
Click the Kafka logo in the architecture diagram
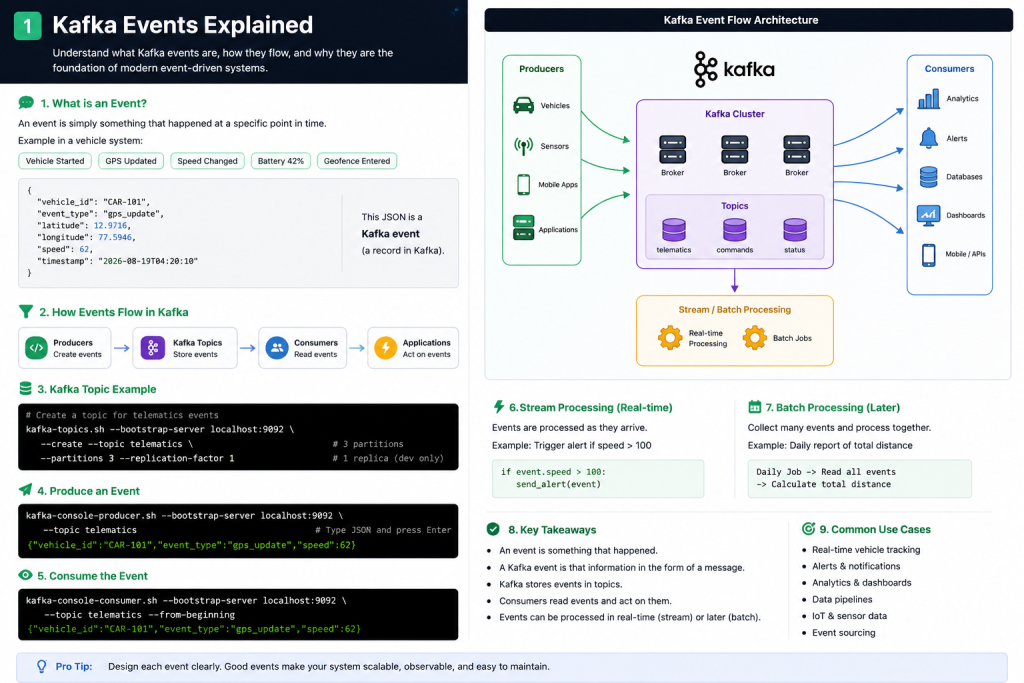pos(734,69)
